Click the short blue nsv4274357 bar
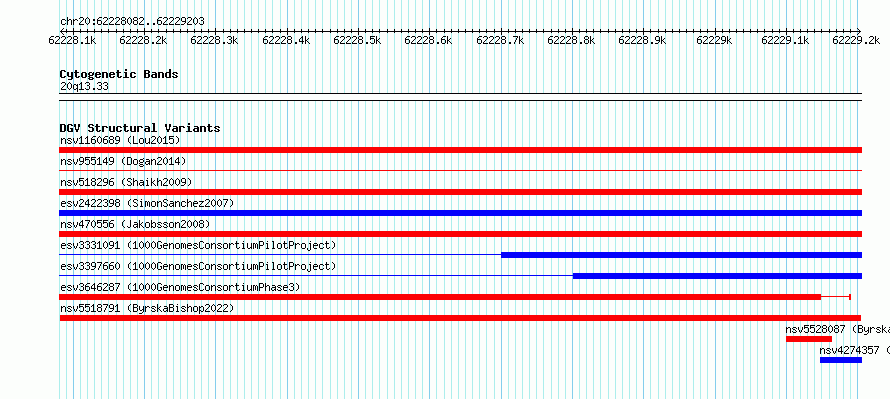 841,360
